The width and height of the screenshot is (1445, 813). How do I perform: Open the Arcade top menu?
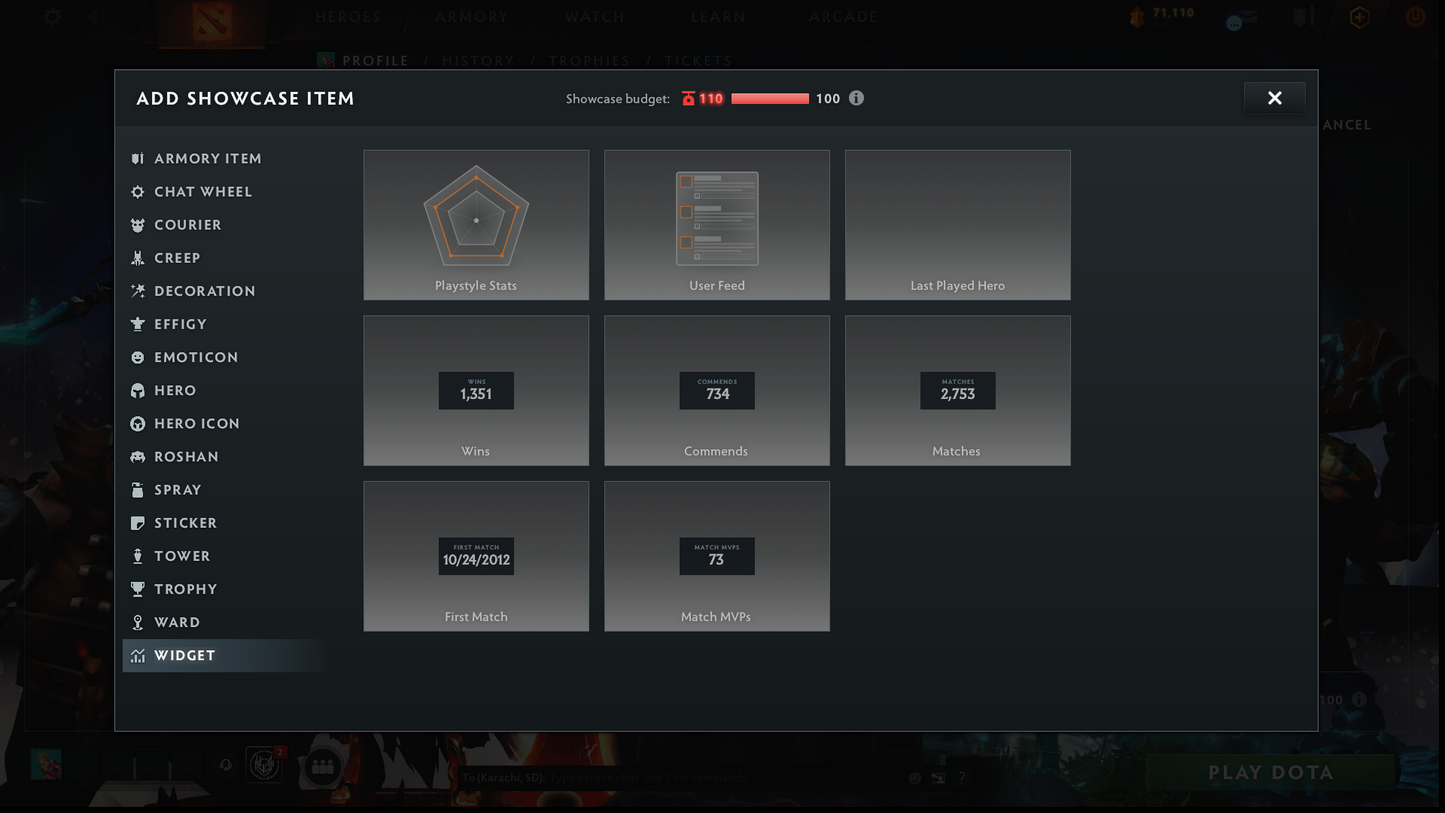coord(843,17)
